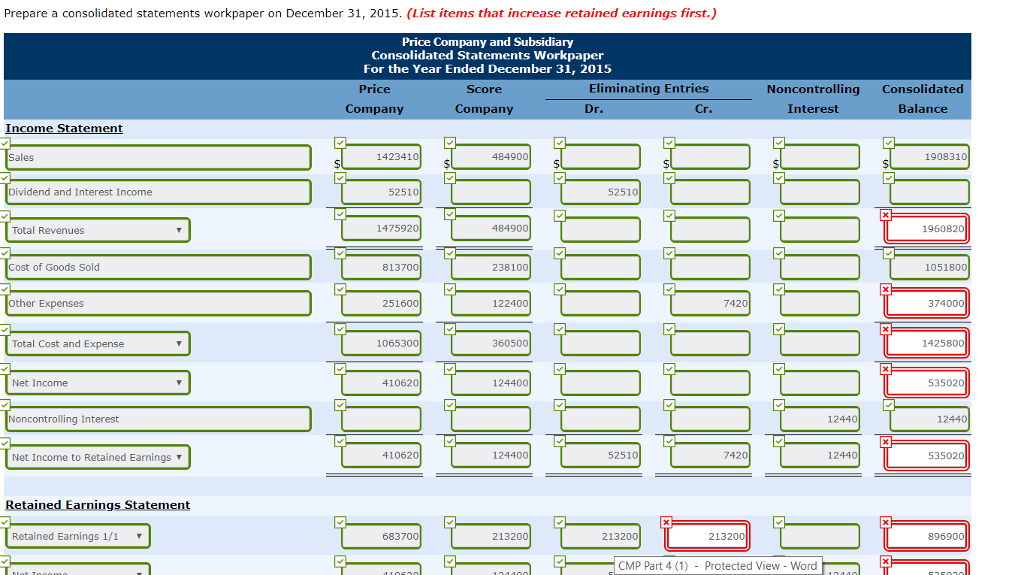
Task: Click the Consolidated Balance column header
Action: pyautogui.click(x=923, y=99)
